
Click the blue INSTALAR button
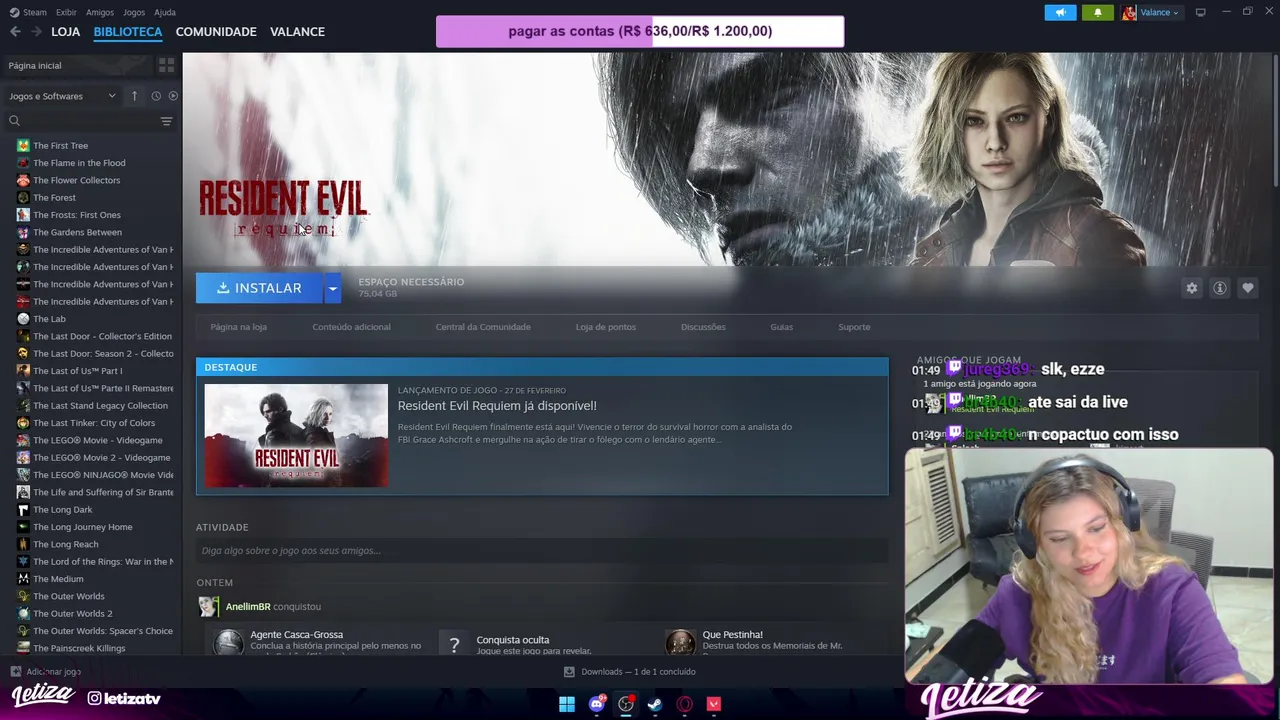(x=259, y=288)
